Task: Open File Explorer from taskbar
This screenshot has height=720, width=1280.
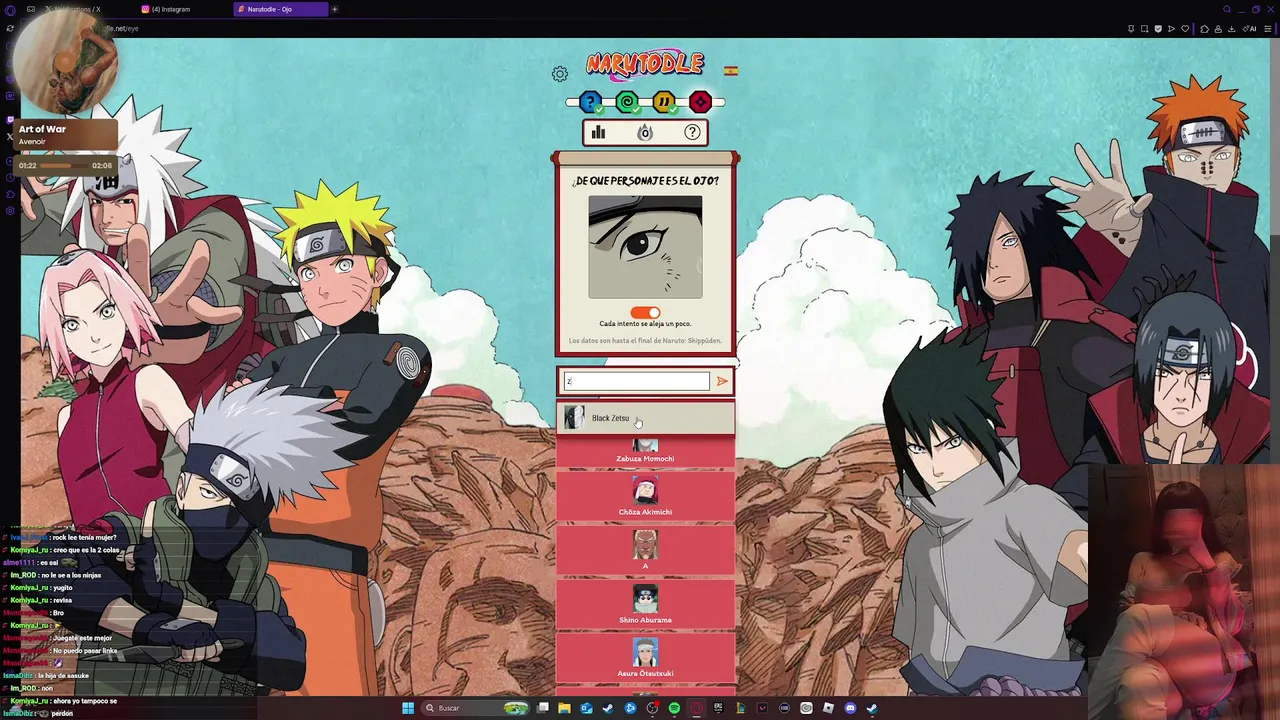Action: (564, 708)
